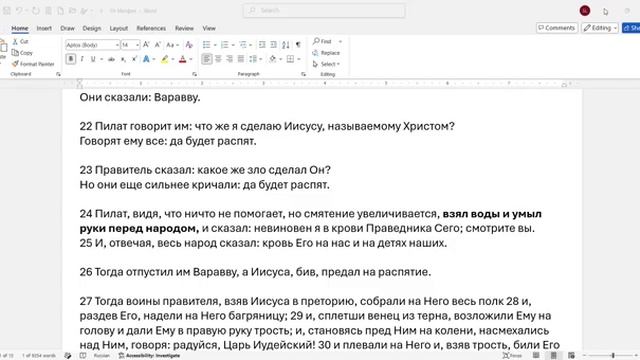640x360 pixels.
Task: Open the Home ribbon tab
Action: click(20, 28)
